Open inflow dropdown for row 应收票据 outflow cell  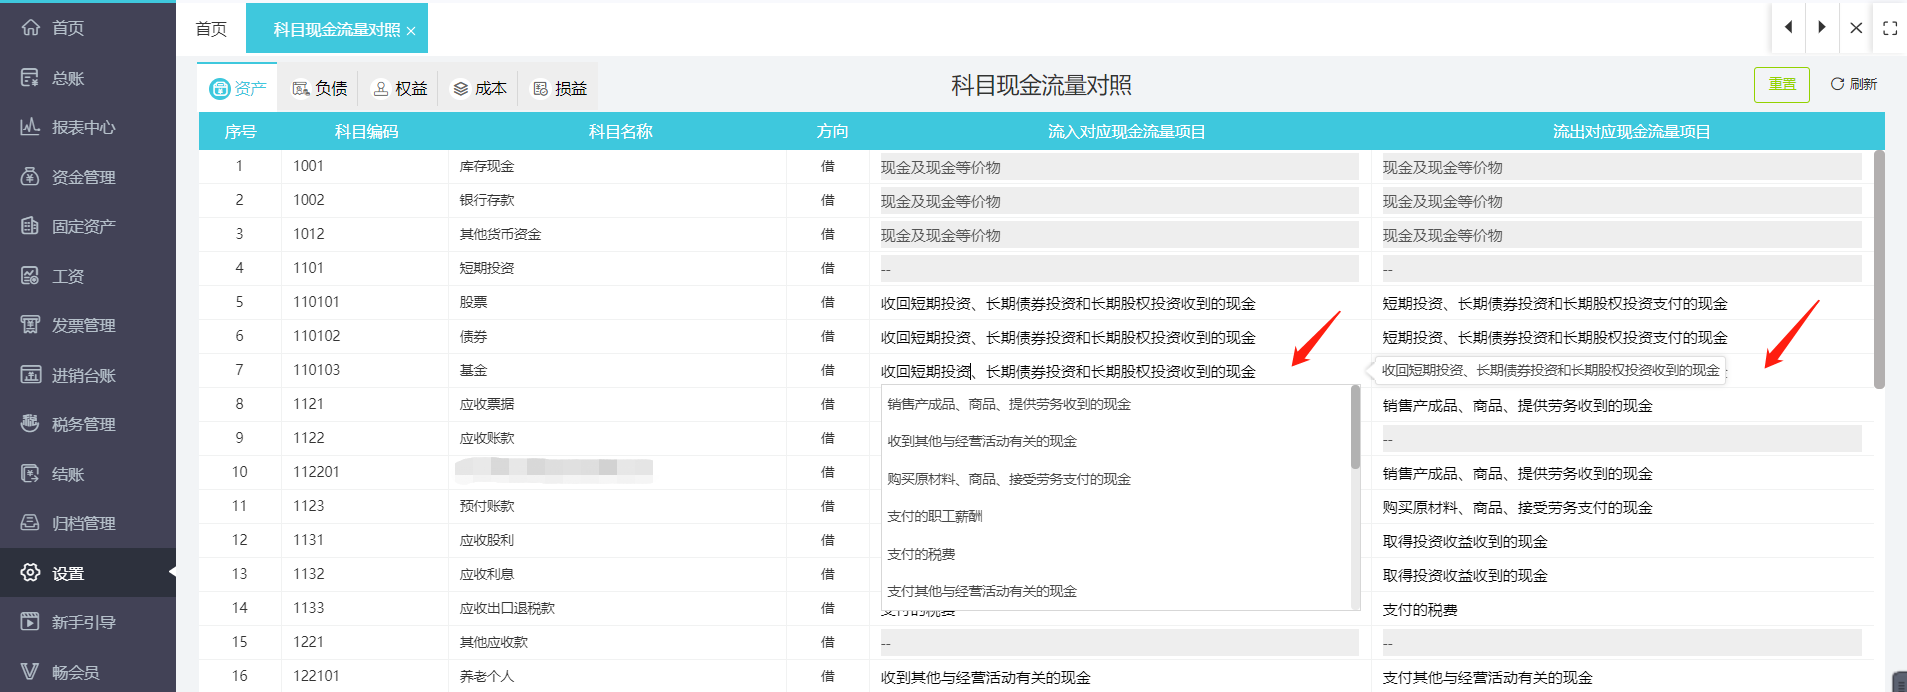coord(1620,406)
